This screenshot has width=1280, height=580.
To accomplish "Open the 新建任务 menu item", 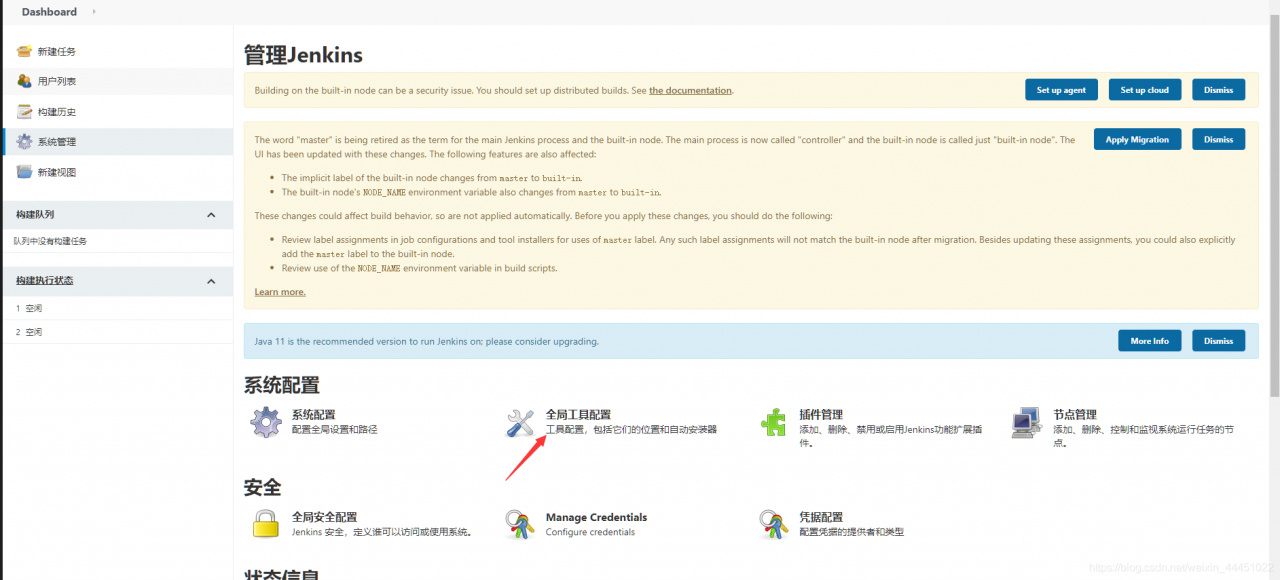I will [57, 51].
